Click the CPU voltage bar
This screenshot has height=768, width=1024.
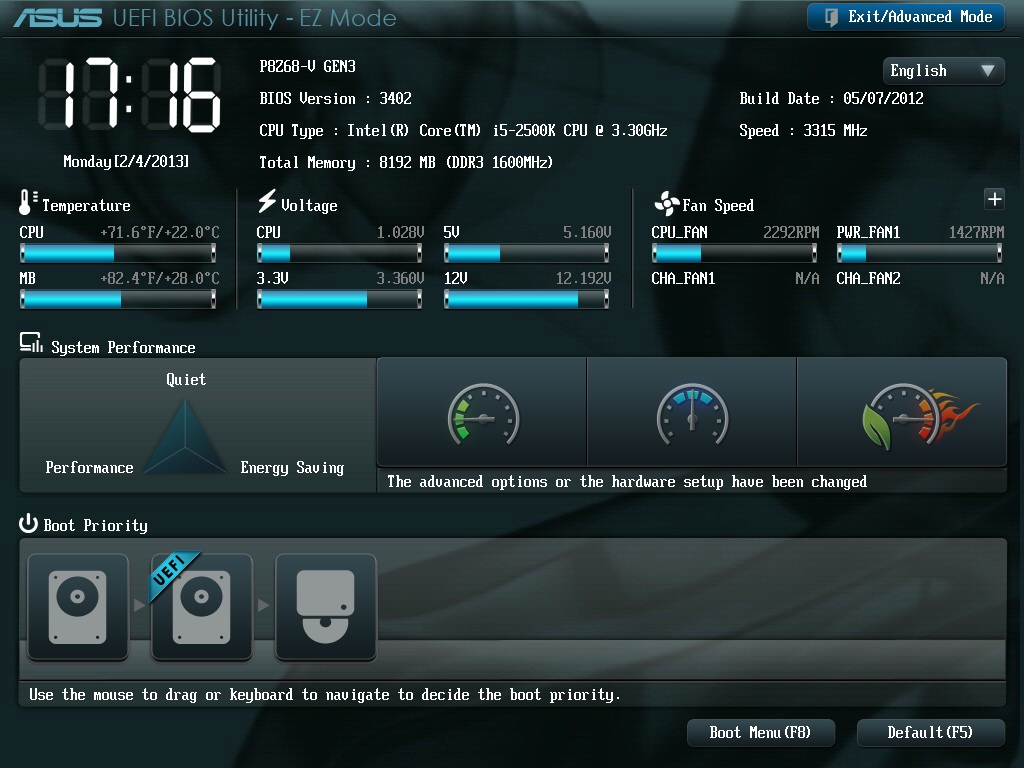click(x=340, y=253)
